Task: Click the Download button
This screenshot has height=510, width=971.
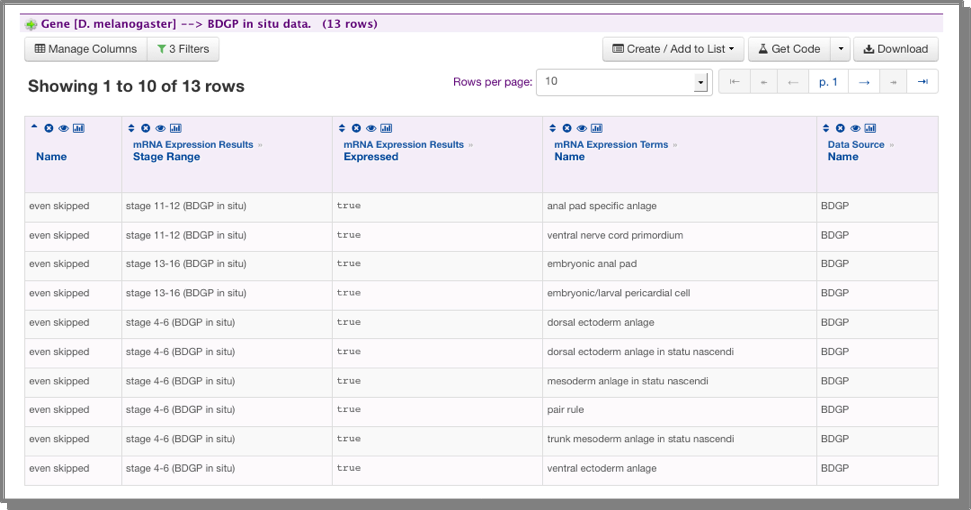Action: click(895, 49)
